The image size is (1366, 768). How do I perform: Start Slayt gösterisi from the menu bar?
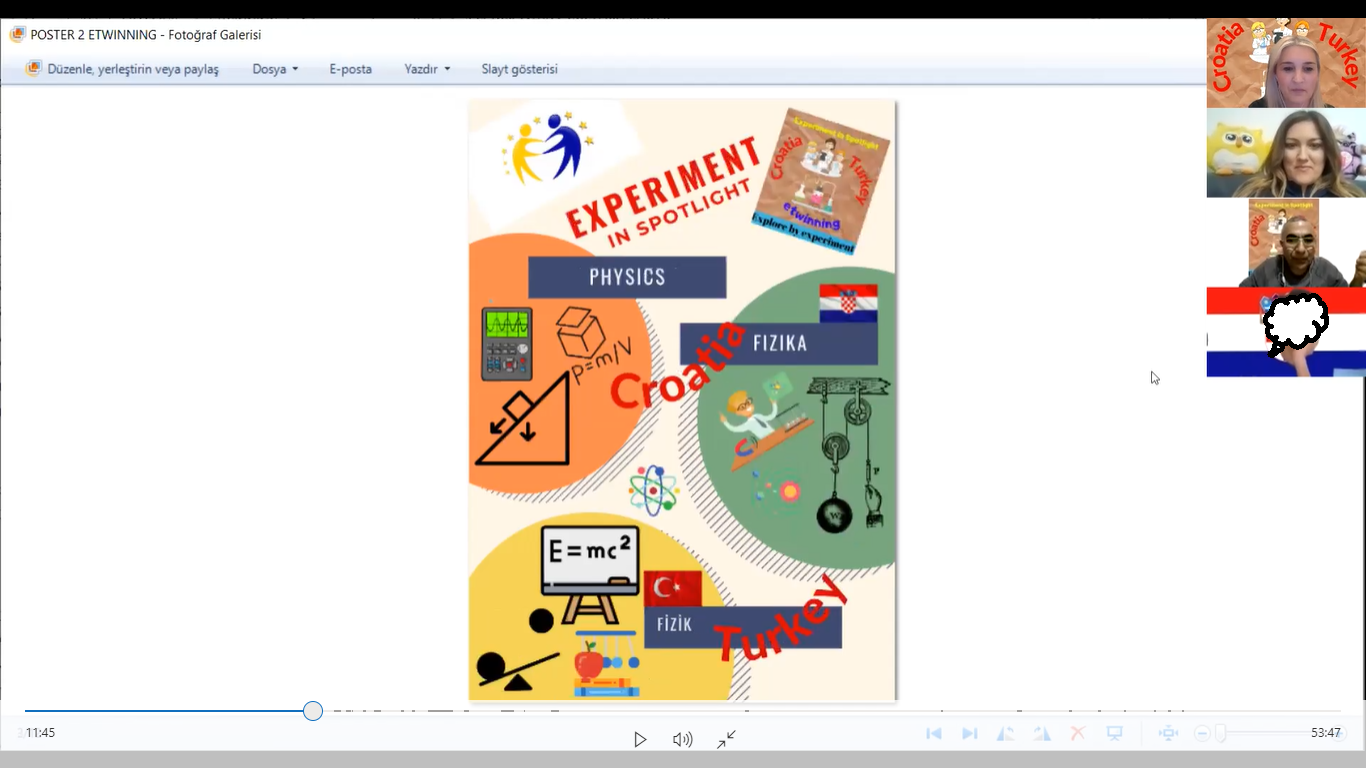coord(520,69)
